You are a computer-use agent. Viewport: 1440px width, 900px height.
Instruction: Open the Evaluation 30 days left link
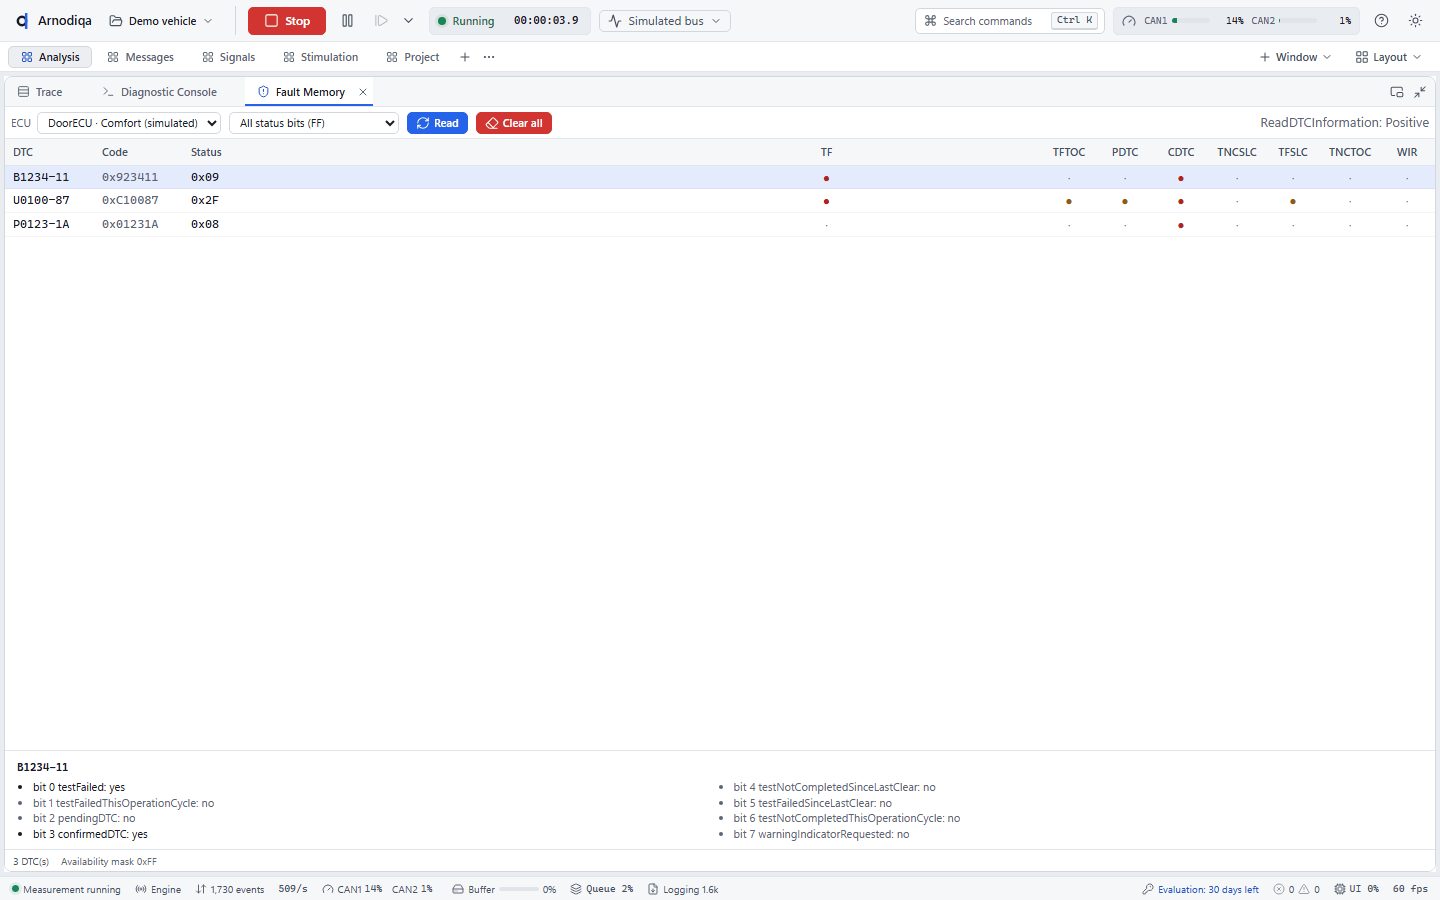tap(1200, 889)
